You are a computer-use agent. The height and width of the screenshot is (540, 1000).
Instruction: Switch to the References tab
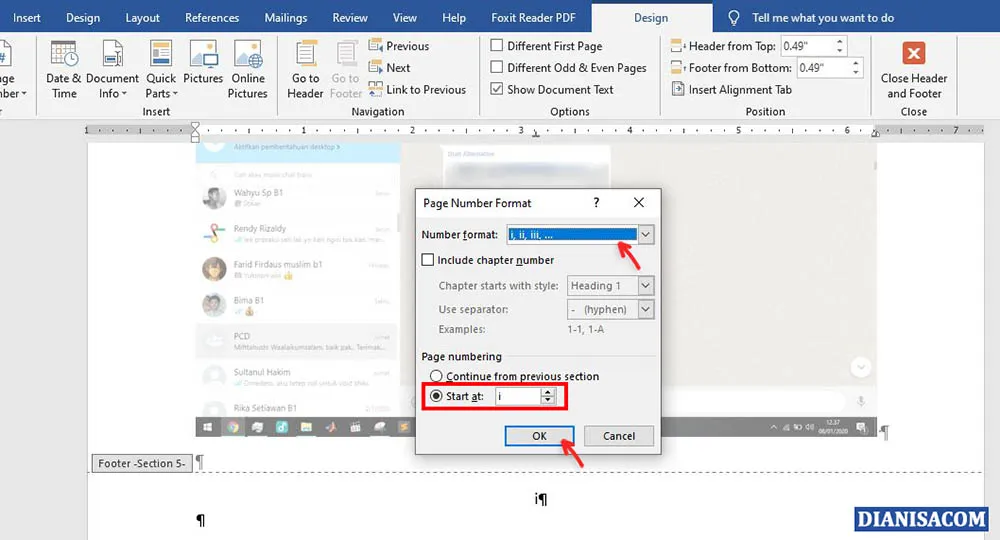[x=212, y=18]
